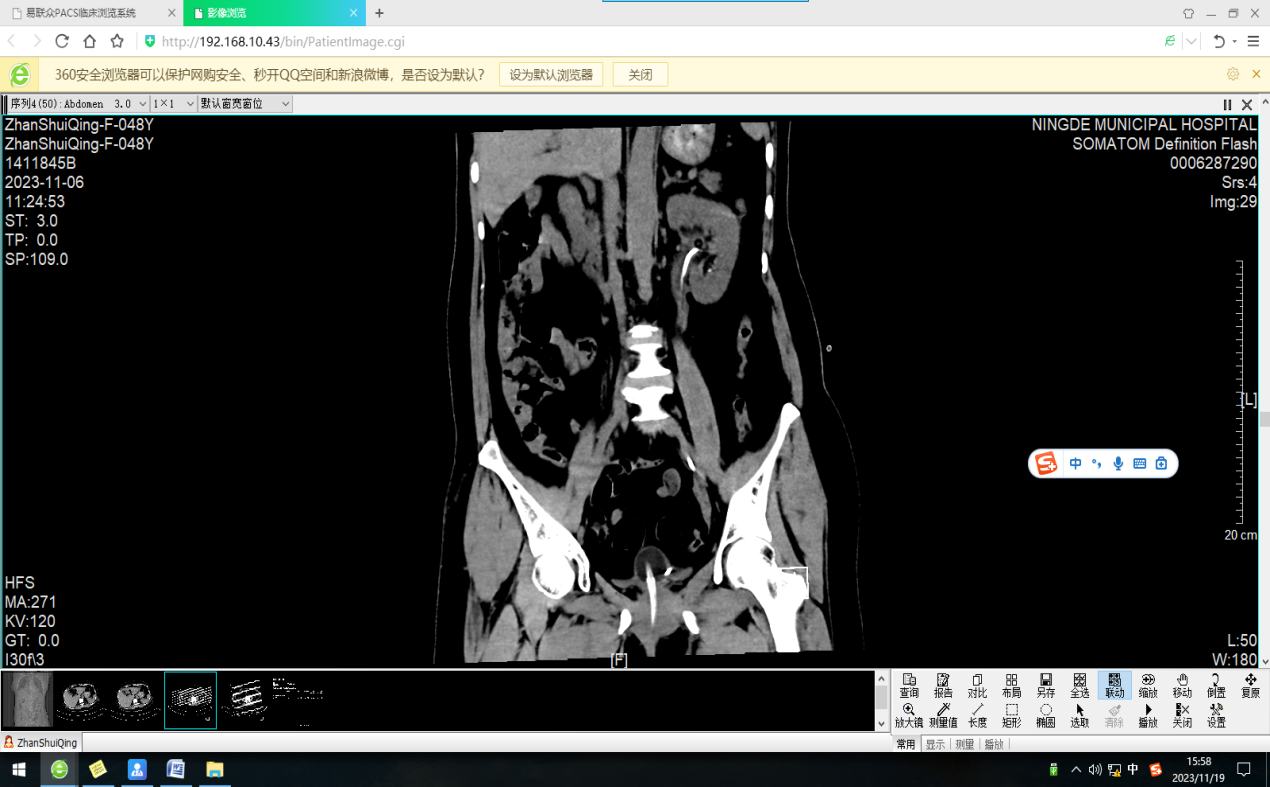Click 设为默认浏览器 button
This screenshot has height=787, width=1270.
(551, 75)
